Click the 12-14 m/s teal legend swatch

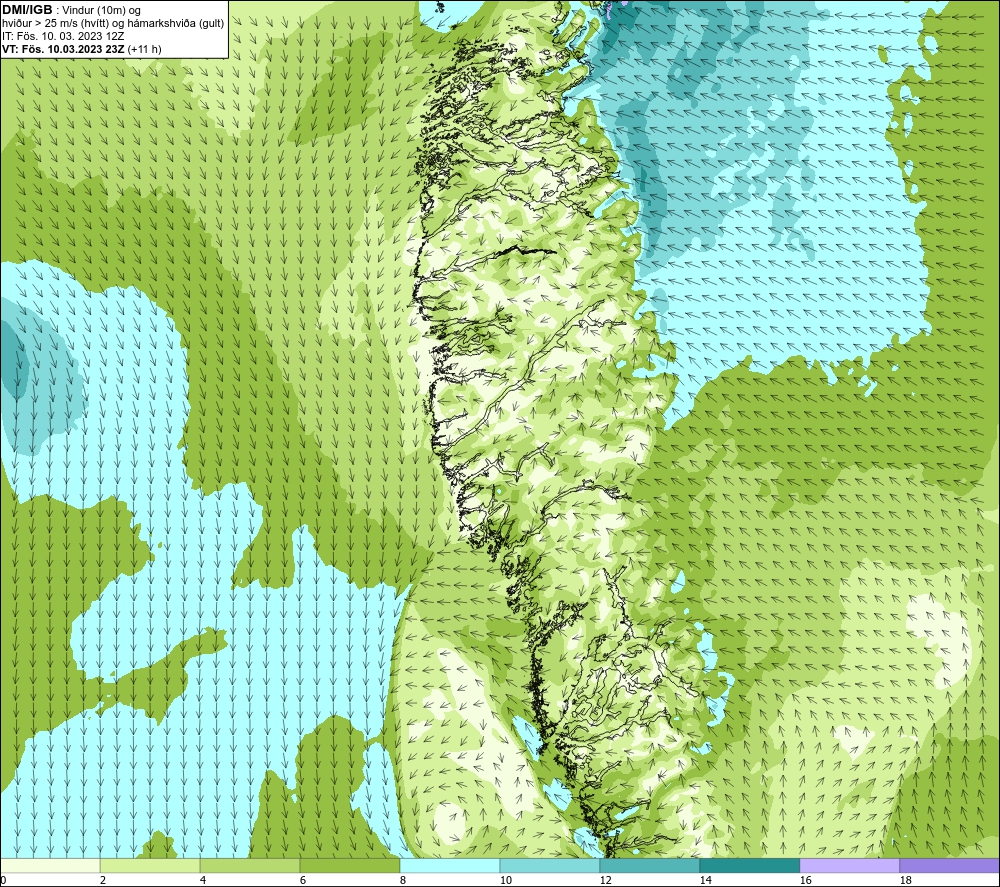pyautogui.click(x=649, y=865)
